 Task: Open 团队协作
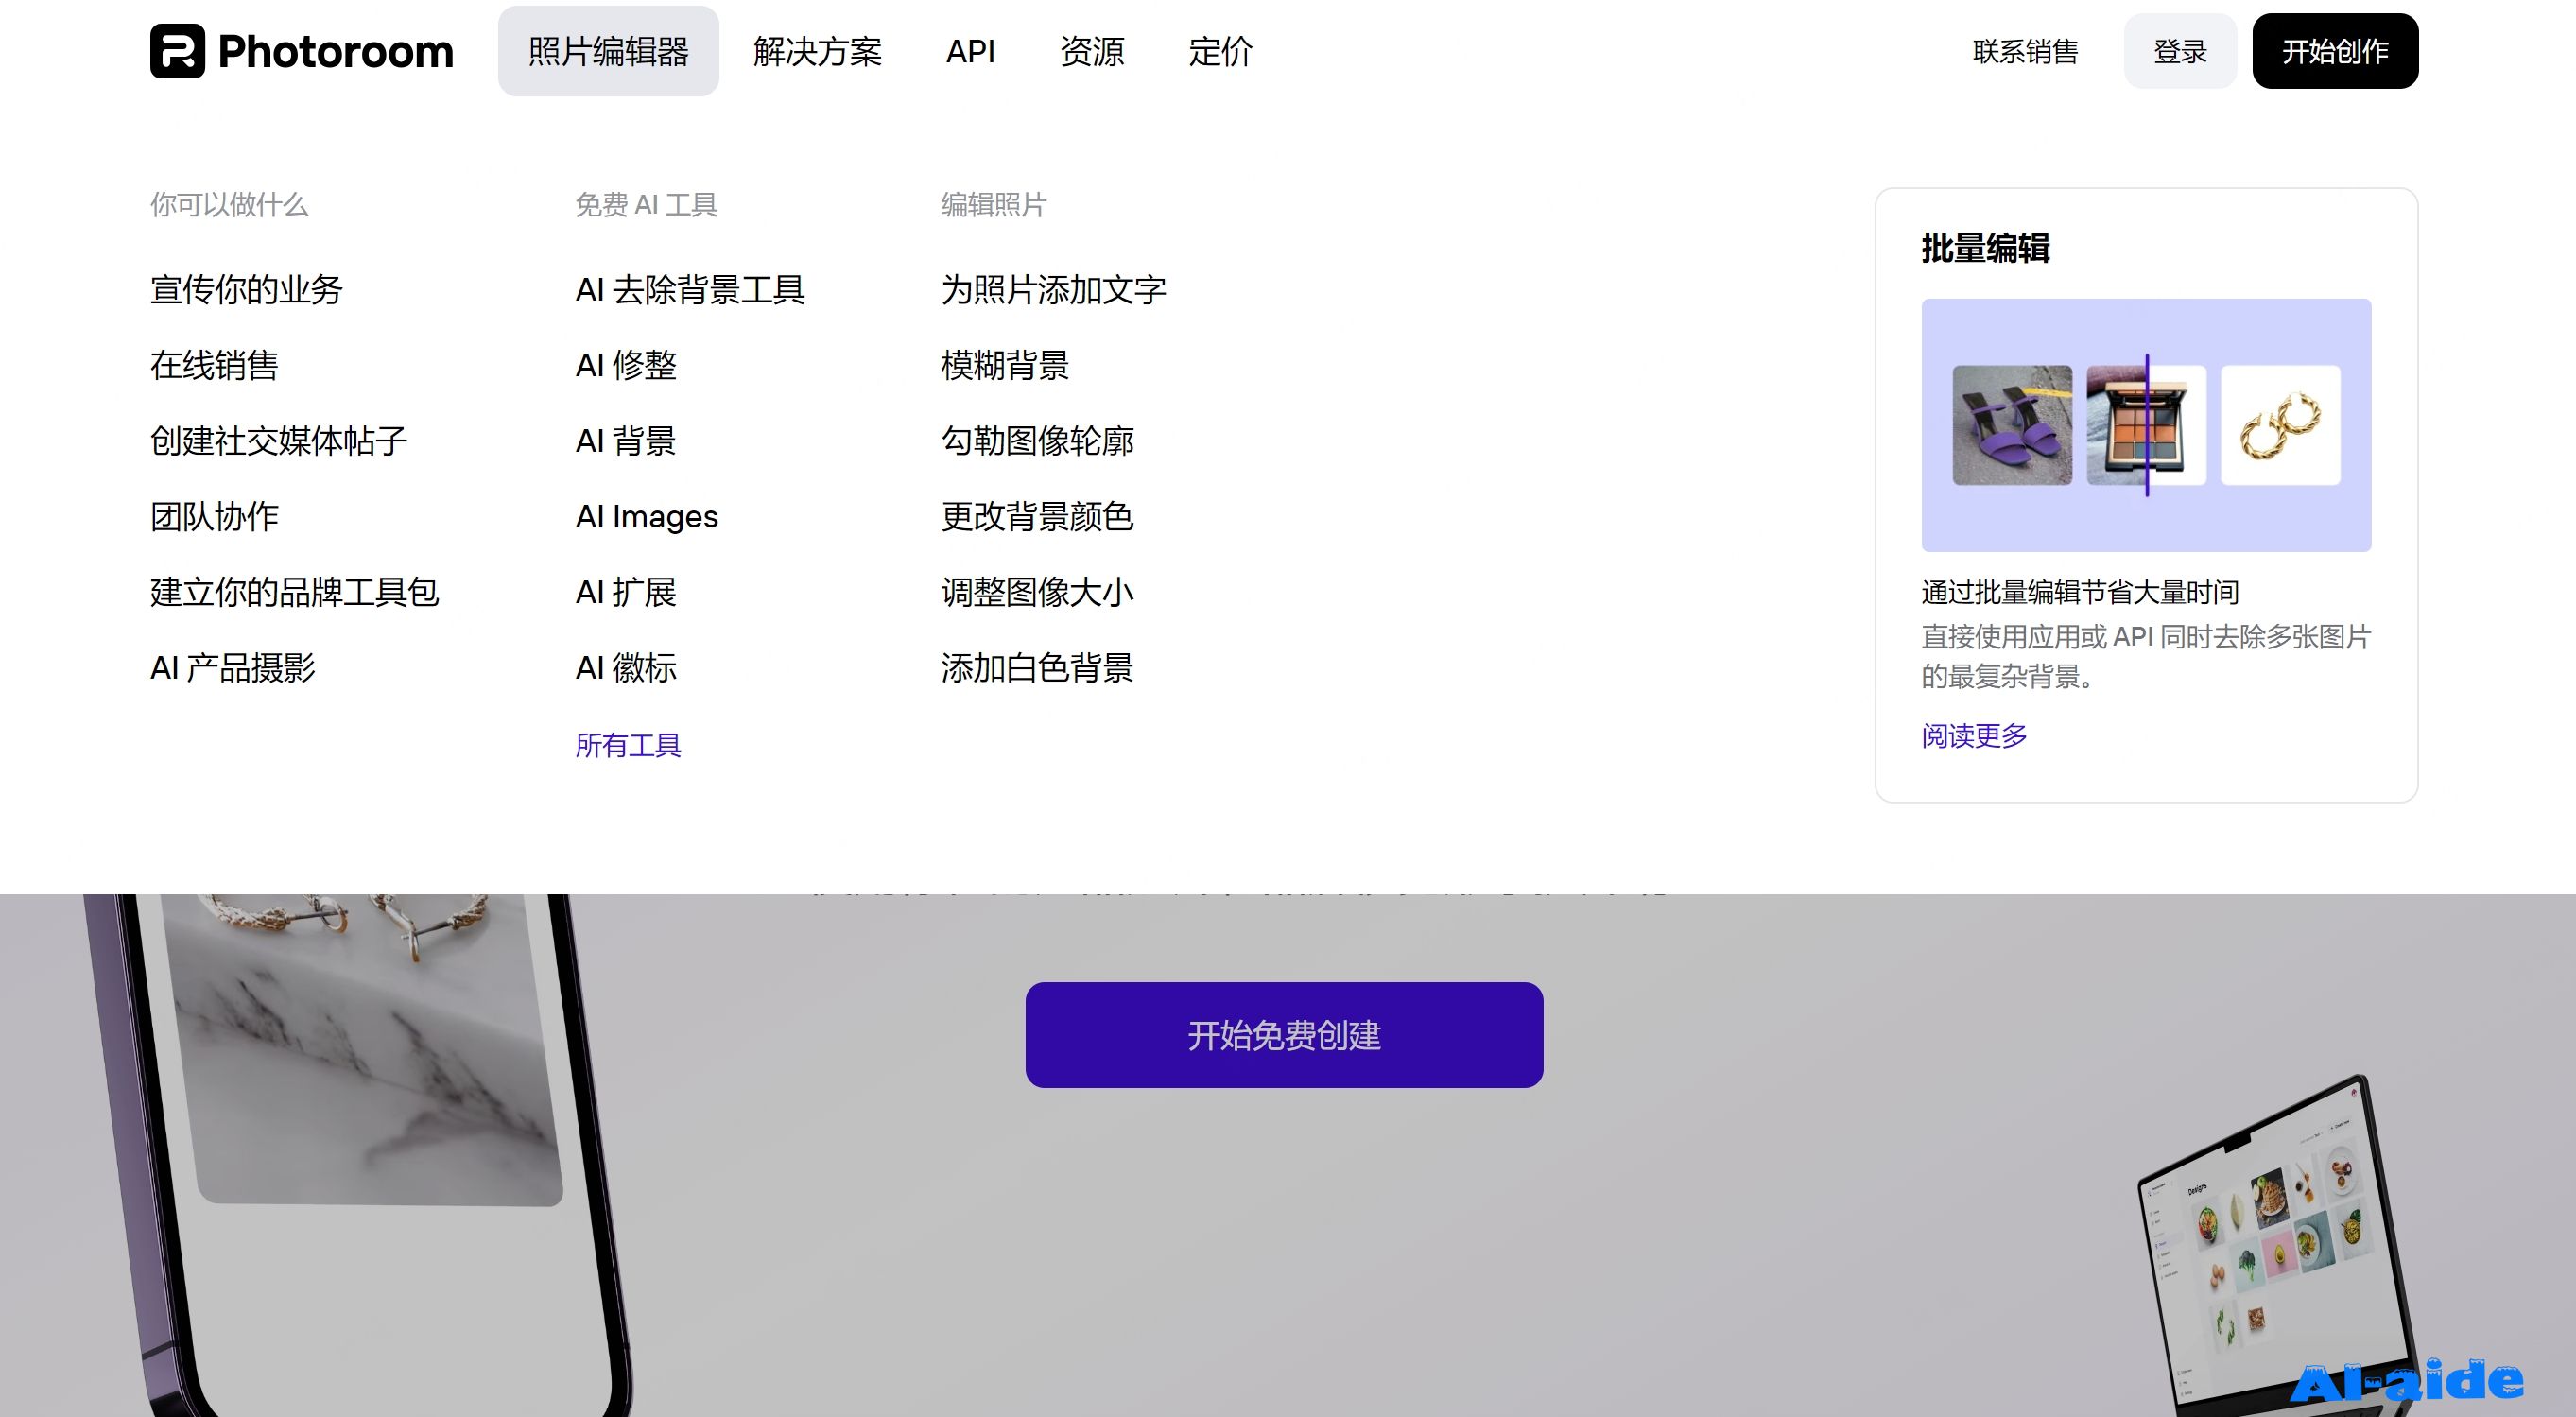click(x=214, y=517)
